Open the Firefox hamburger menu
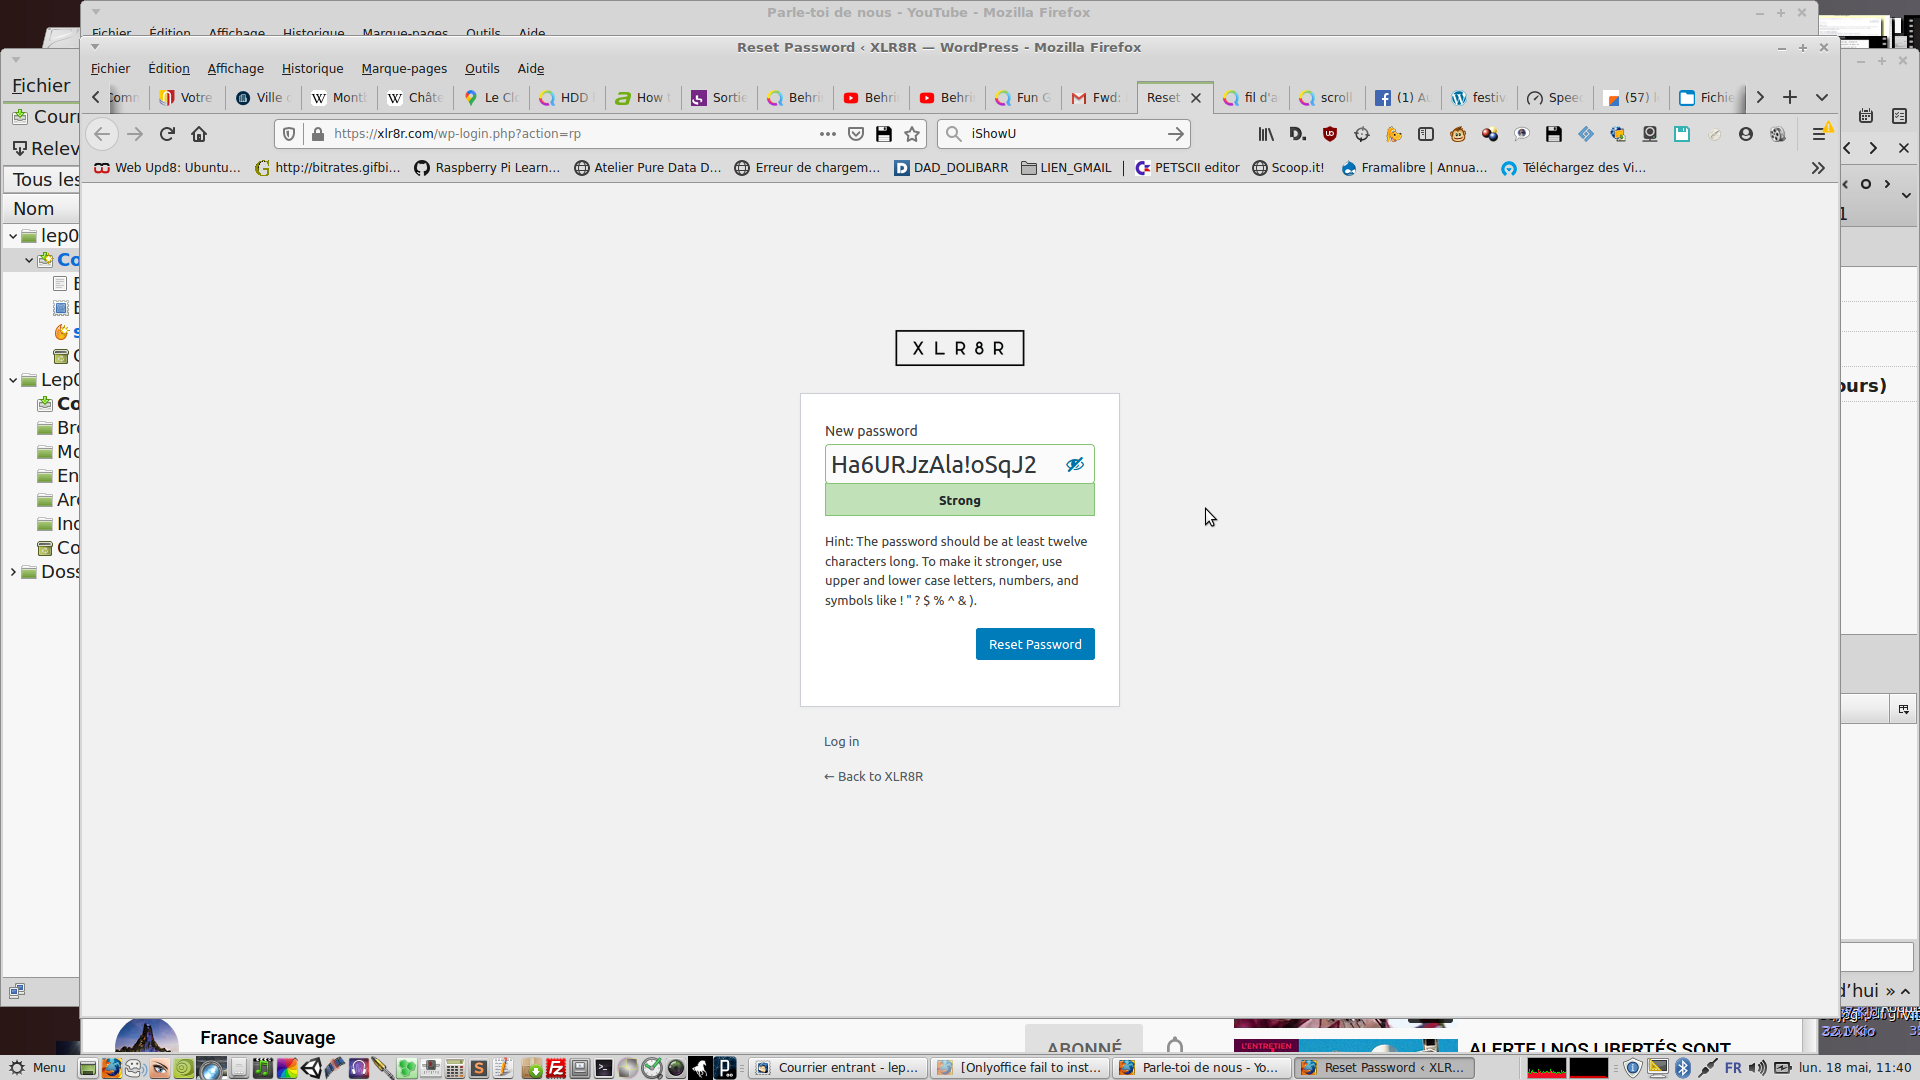This screenshot has width=1920, height=1080. (x=1819, y=134)
